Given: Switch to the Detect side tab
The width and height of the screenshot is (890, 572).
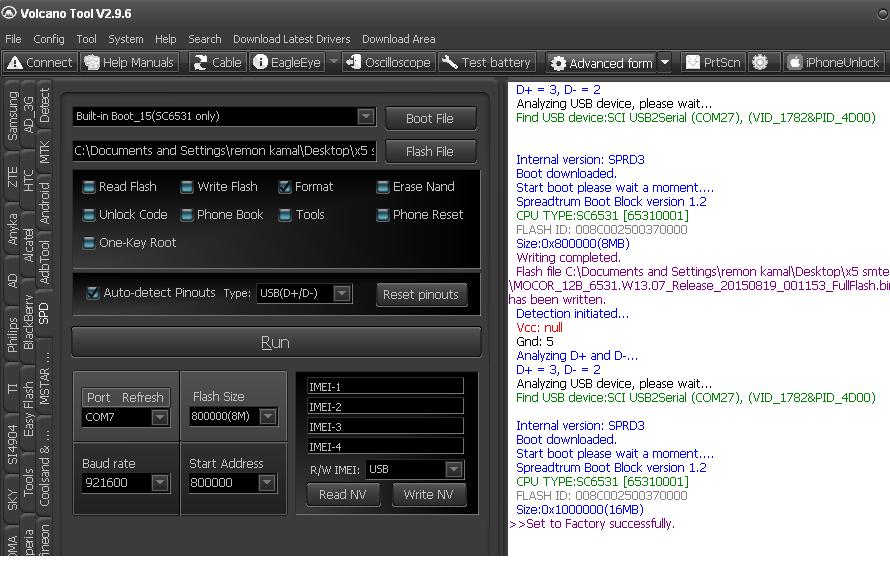Looking at the screenshot, I should point(44,107).
